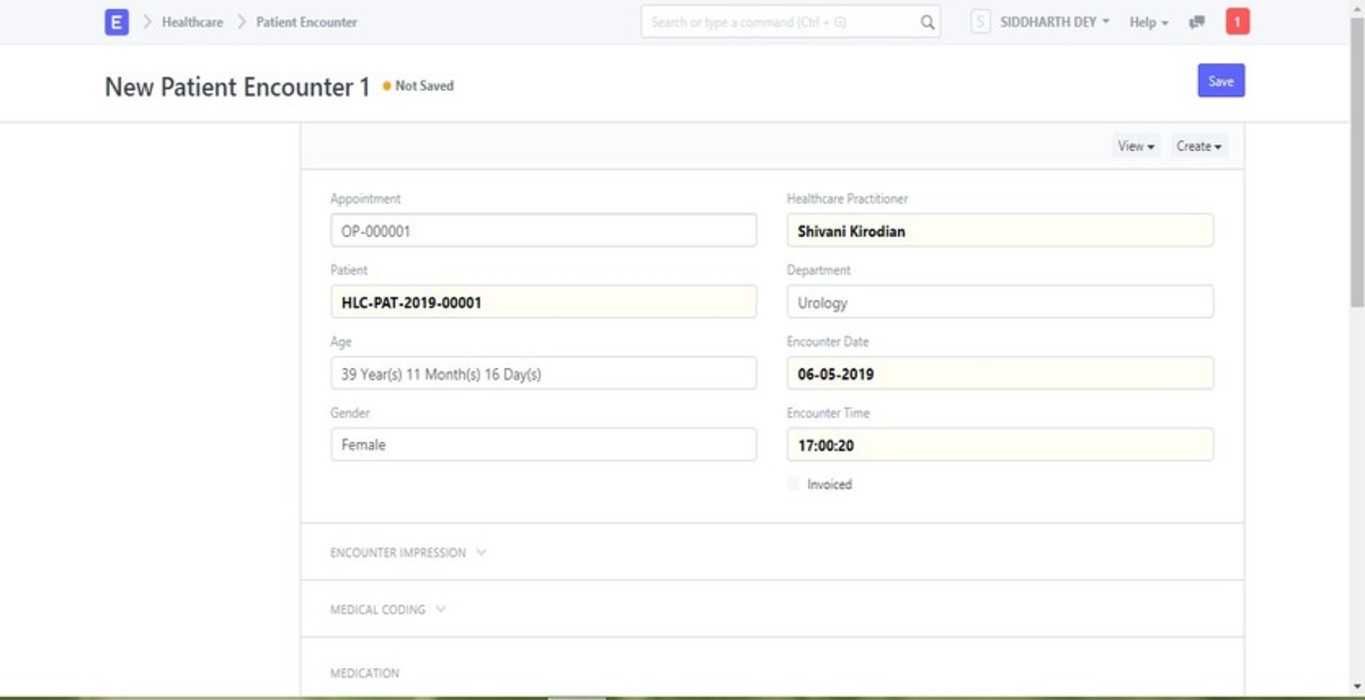Focus the search command bar
The height and width of the screenshot is (700, 1365).
[x=780, y=22]
